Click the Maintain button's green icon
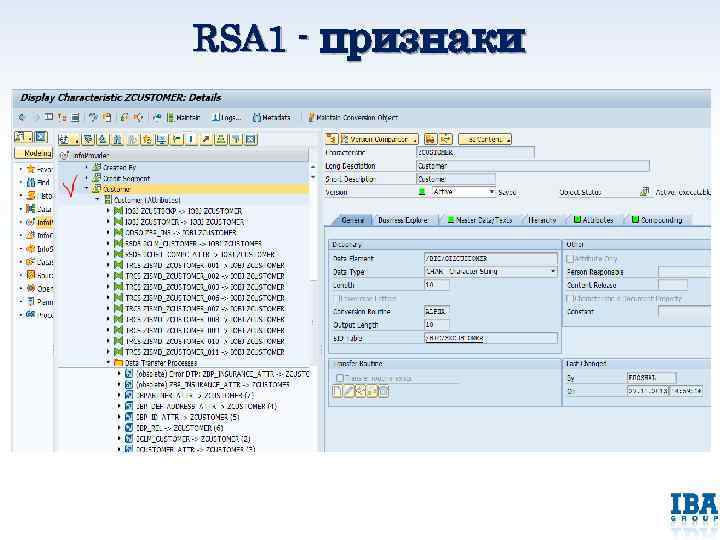 pyautogui.click(x=170, y=118)
